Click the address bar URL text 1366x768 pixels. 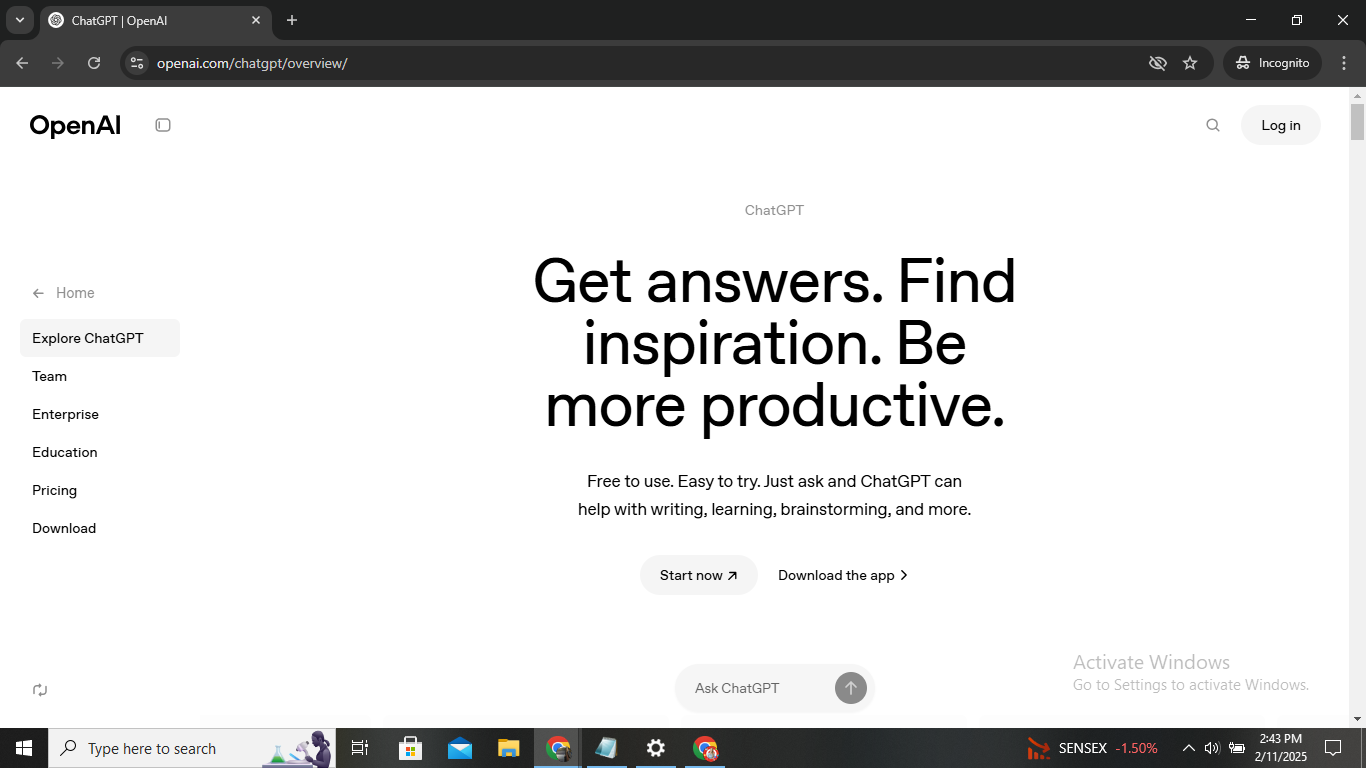[252, 63]
